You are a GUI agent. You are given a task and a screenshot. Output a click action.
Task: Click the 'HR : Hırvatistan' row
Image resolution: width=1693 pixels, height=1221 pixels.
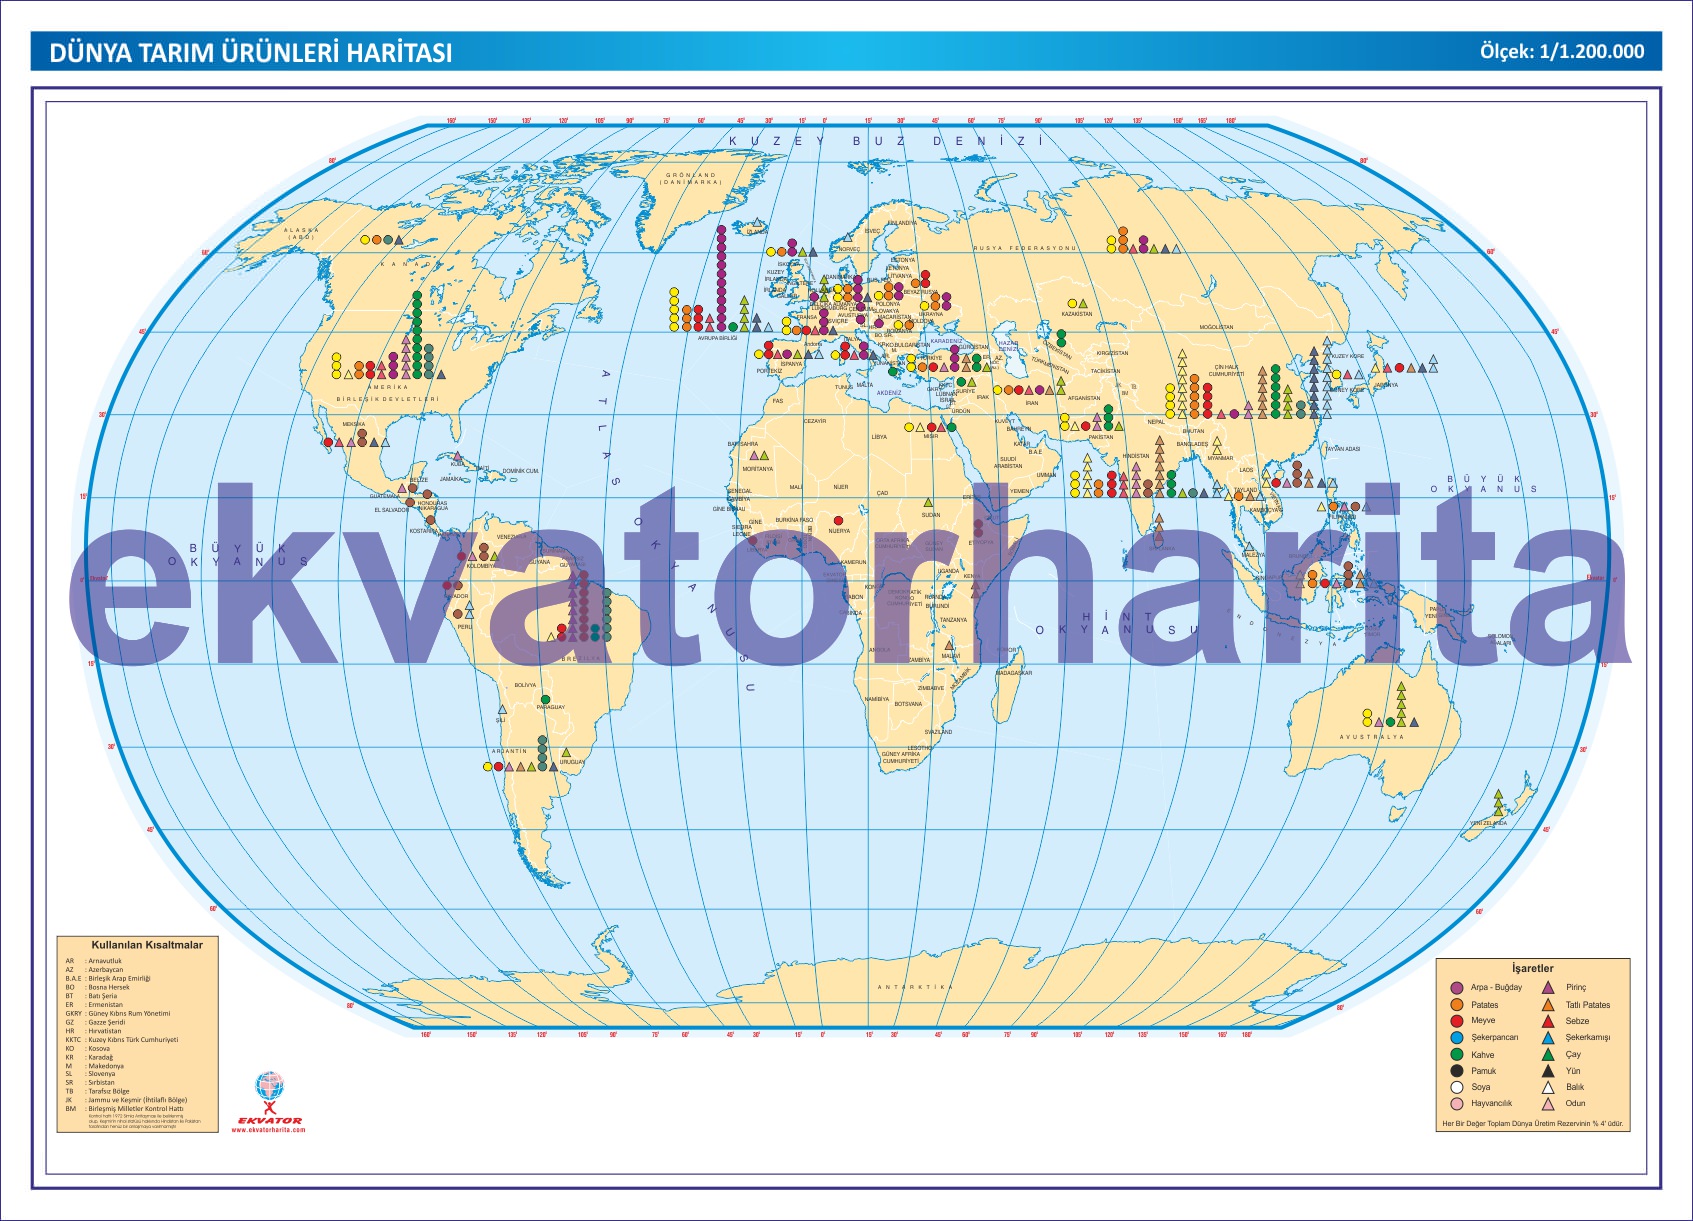[94, 1031]
